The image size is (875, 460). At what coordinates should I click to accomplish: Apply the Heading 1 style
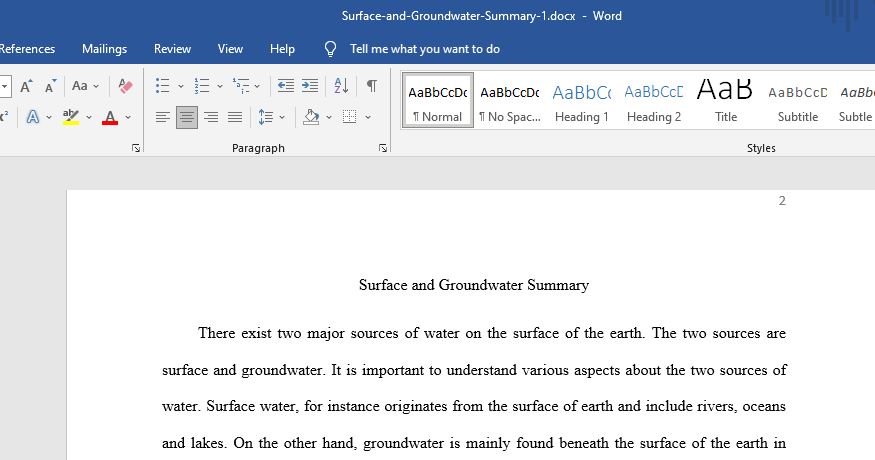coord(581,100)
